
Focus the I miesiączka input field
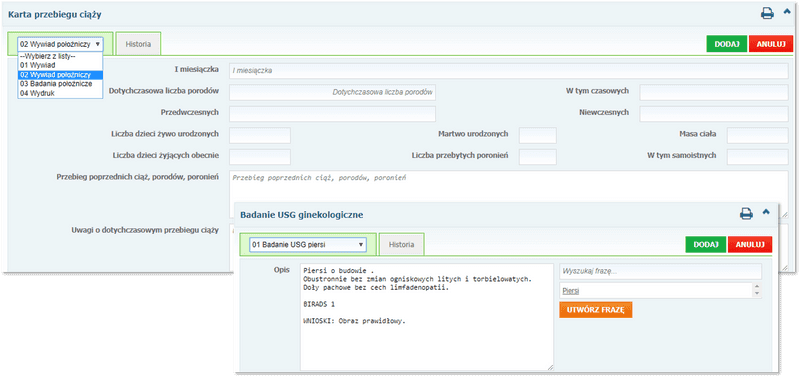[x=509, y=71]
